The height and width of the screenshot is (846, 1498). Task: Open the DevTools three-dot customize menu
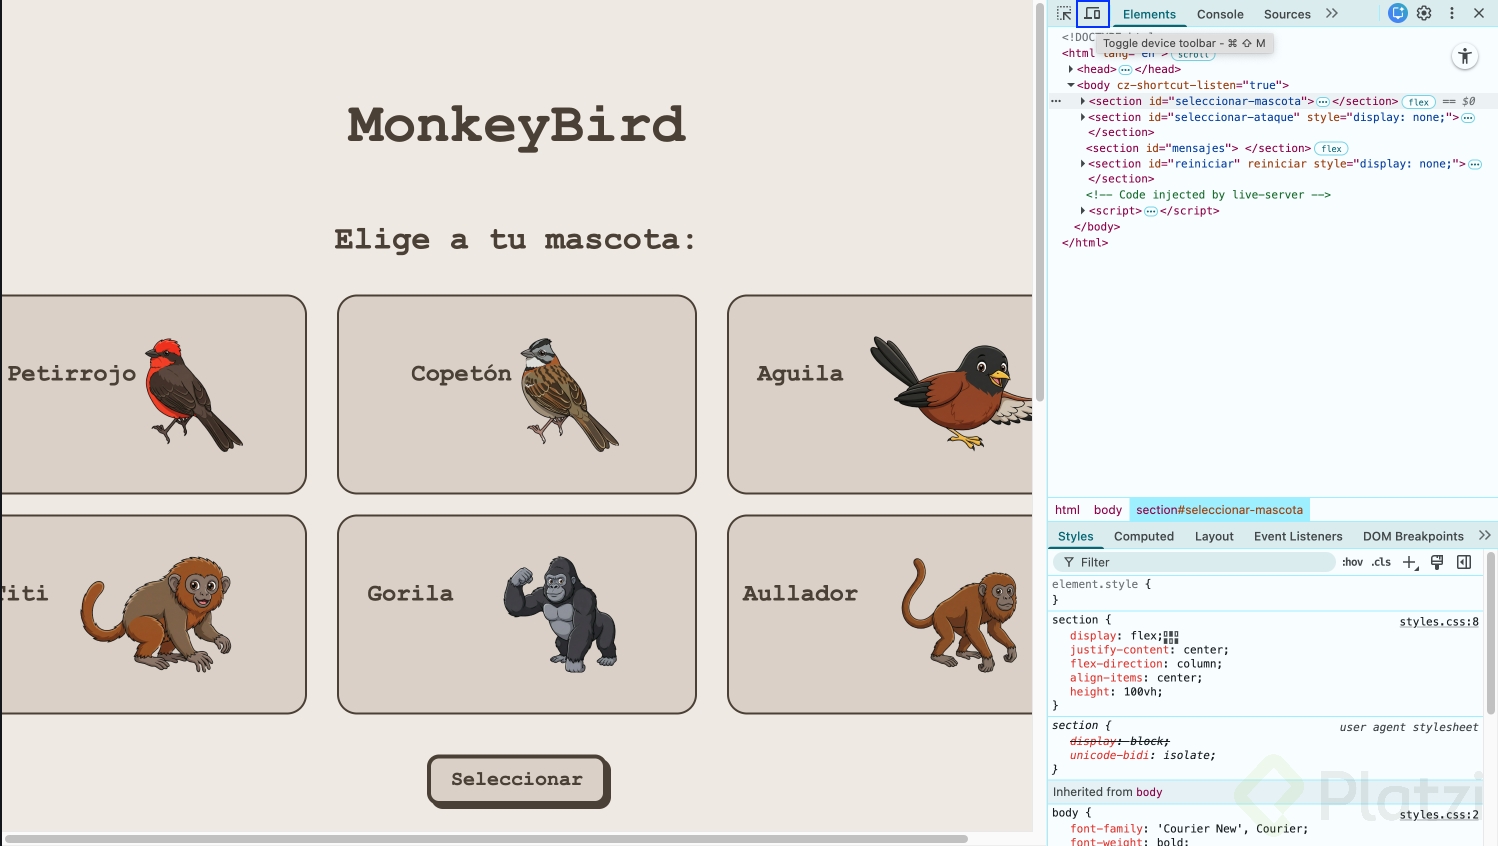tap(1452, 13)
